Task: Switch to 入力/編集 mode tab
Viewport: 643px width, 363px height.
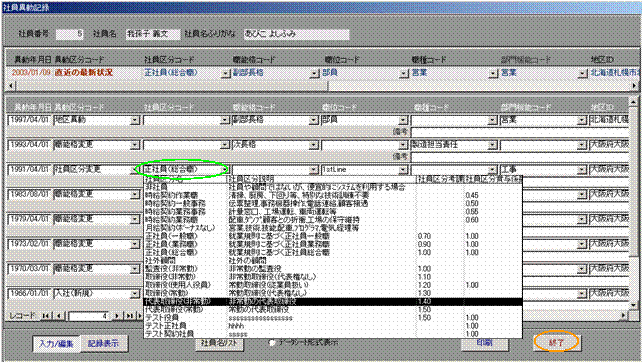Action: tap(56, 344)
